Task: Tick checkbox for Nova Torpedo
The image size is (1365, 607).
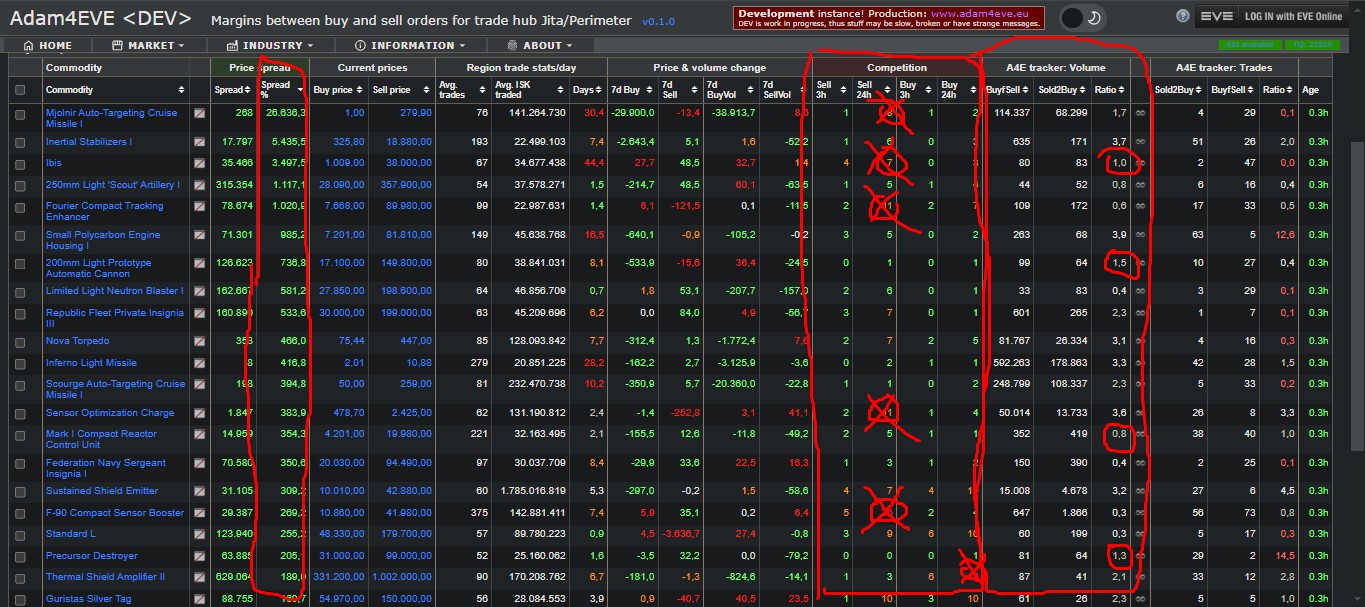Action: click(x=20, y=341)
